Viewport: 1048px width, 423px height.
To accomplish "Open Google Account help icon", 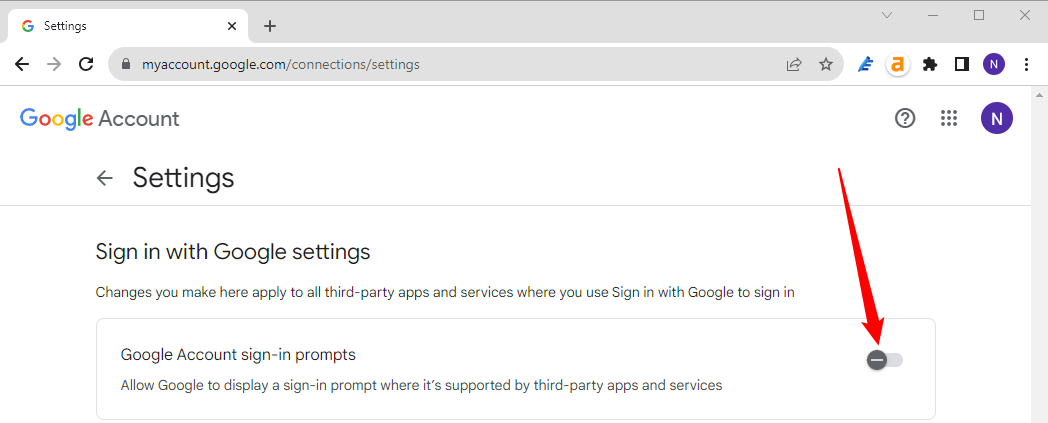I will [x=905, y=119].
